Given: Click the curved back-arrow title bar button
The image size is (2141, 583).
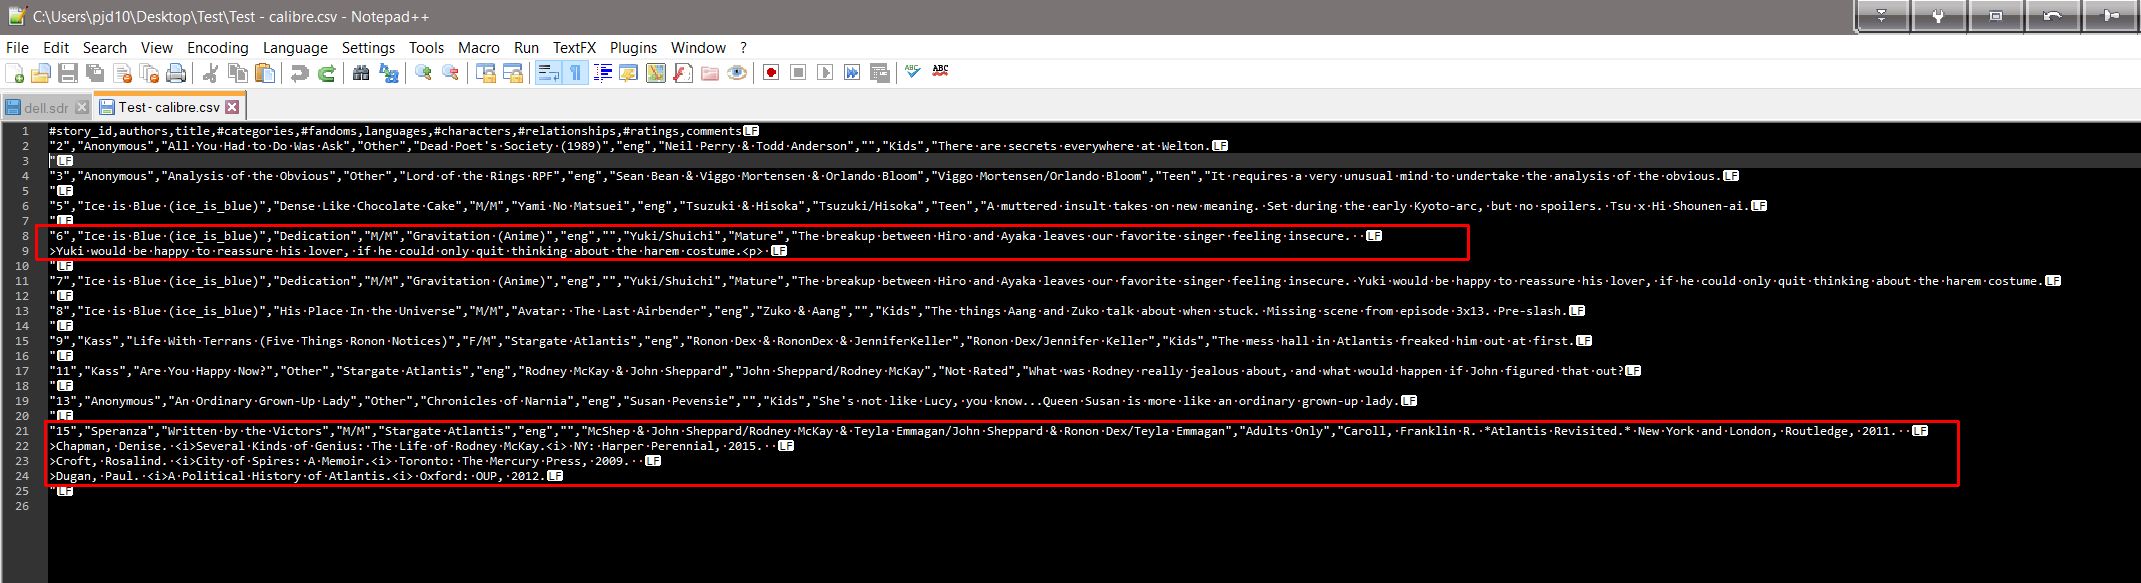Looking at the screenshot, I should [2052, 16].
